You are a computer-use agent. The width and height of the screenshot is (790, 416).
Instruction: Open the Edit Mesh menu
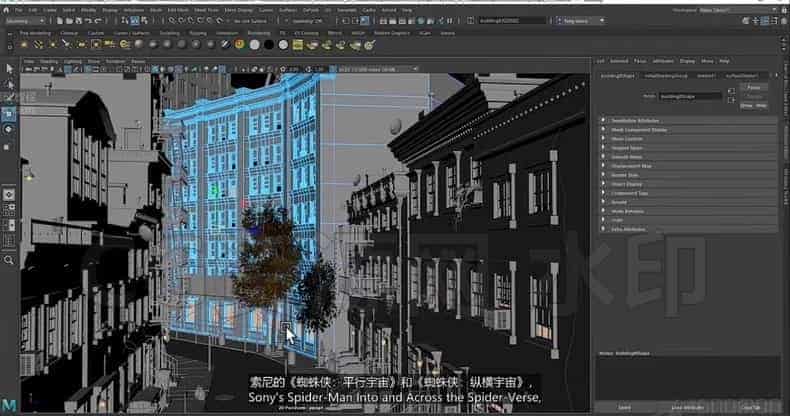(x=178, y=10)
